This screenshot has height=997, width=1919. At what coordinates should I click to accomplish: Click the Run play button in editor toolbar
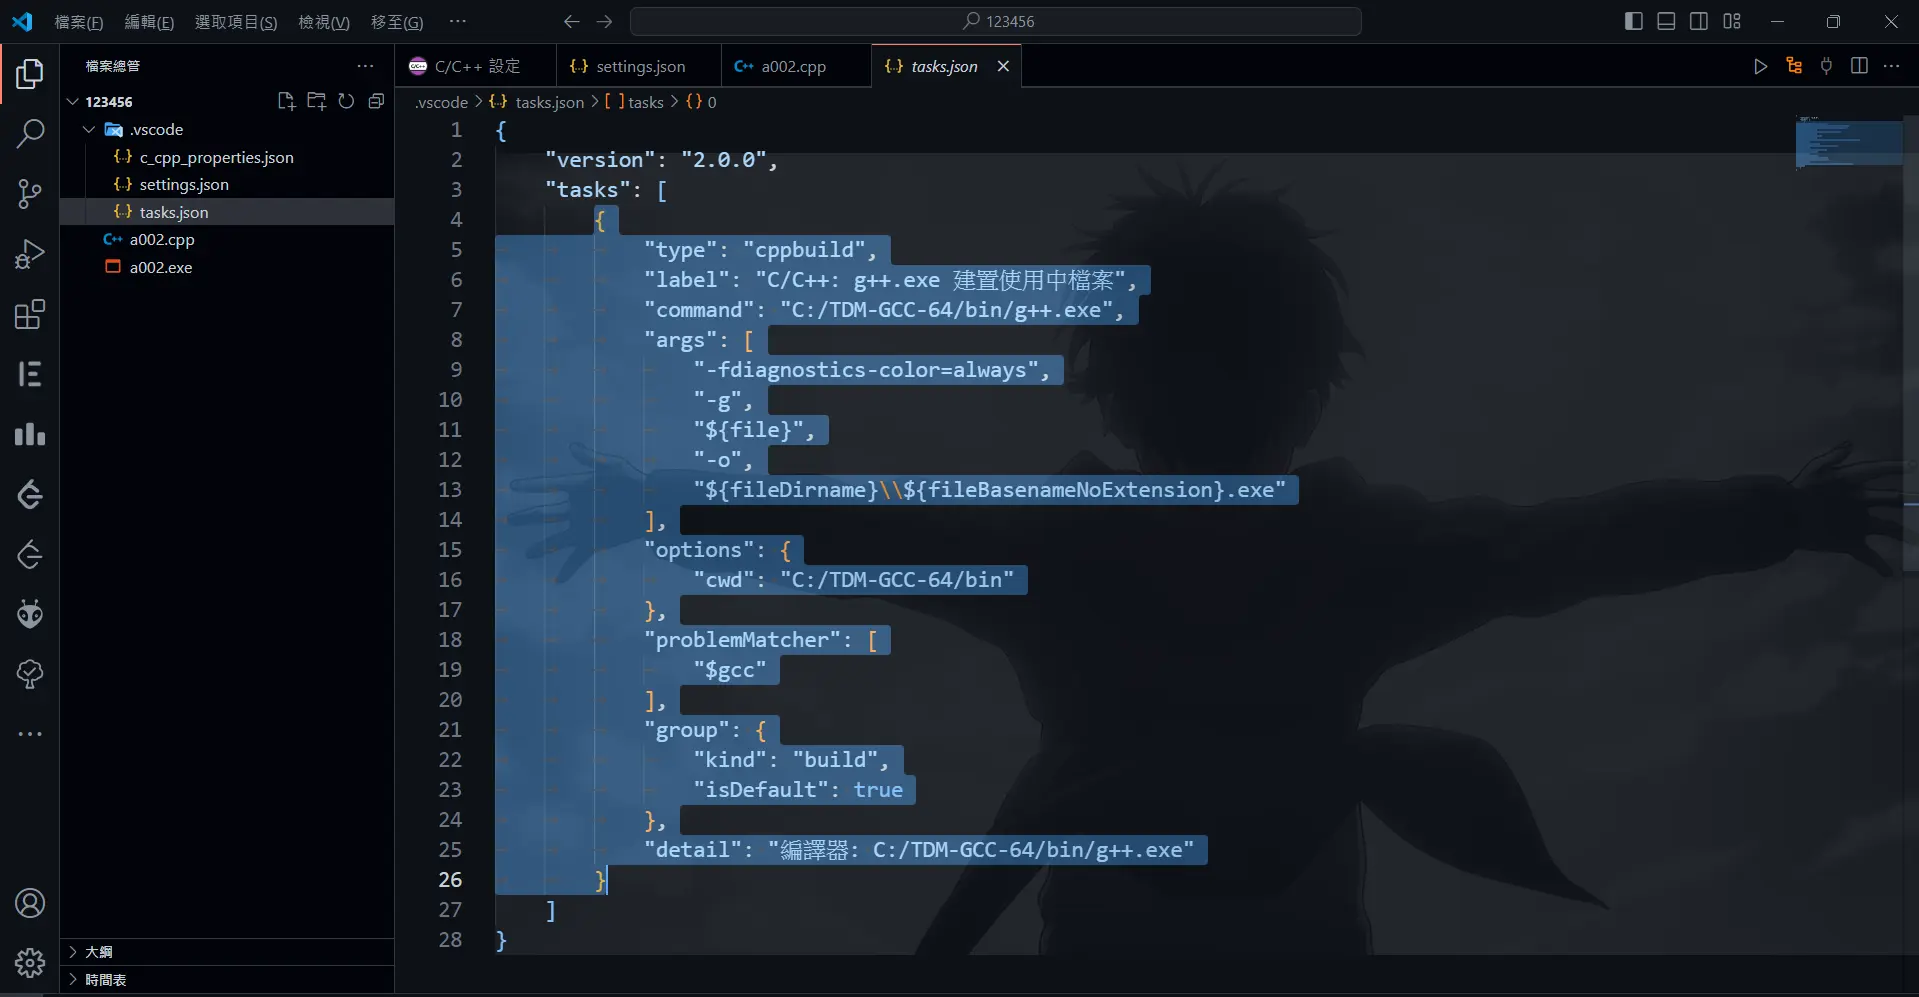point(1760,66)
